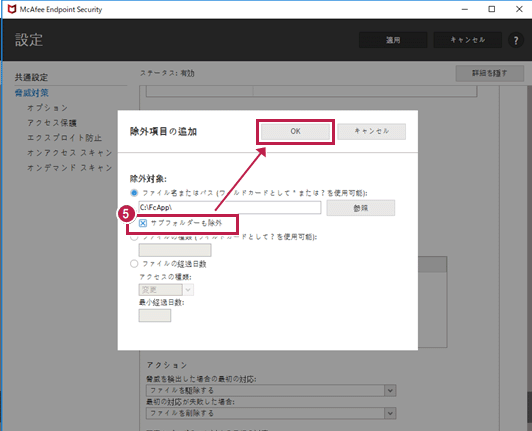The image size is (532, 431).
Task: Click the 詳細を隠す button
Action: [x=490, y=73]
